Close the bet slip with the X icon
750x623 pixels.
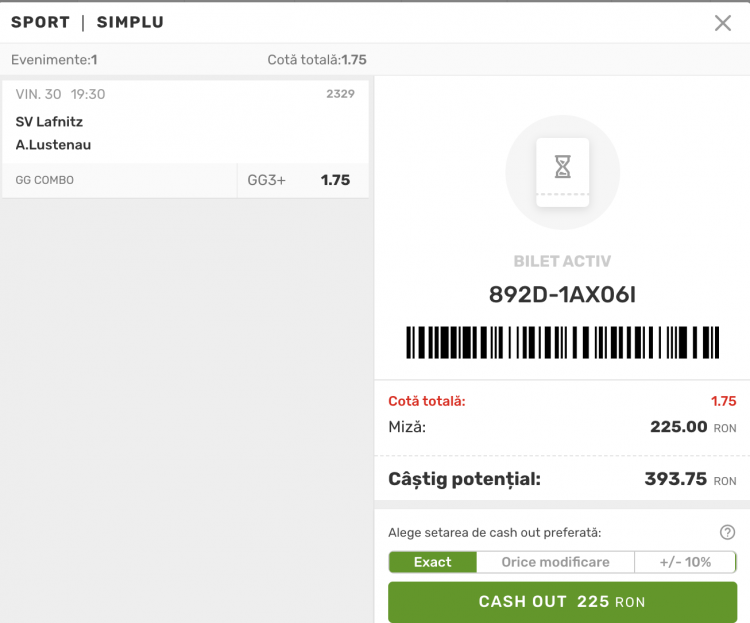click(723, 23)
